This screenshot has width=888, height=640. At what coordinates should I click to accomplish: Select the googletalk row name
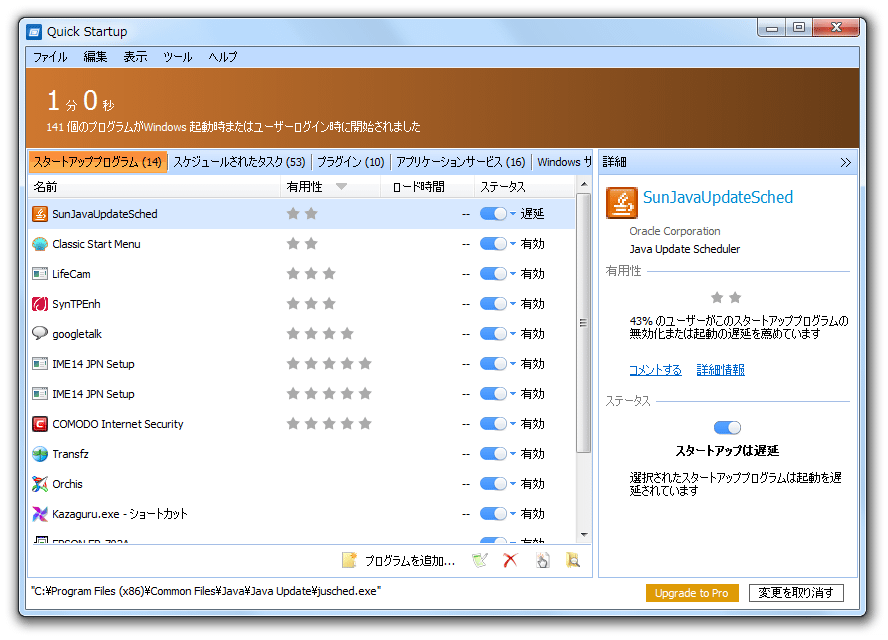[x=77, y=334]
